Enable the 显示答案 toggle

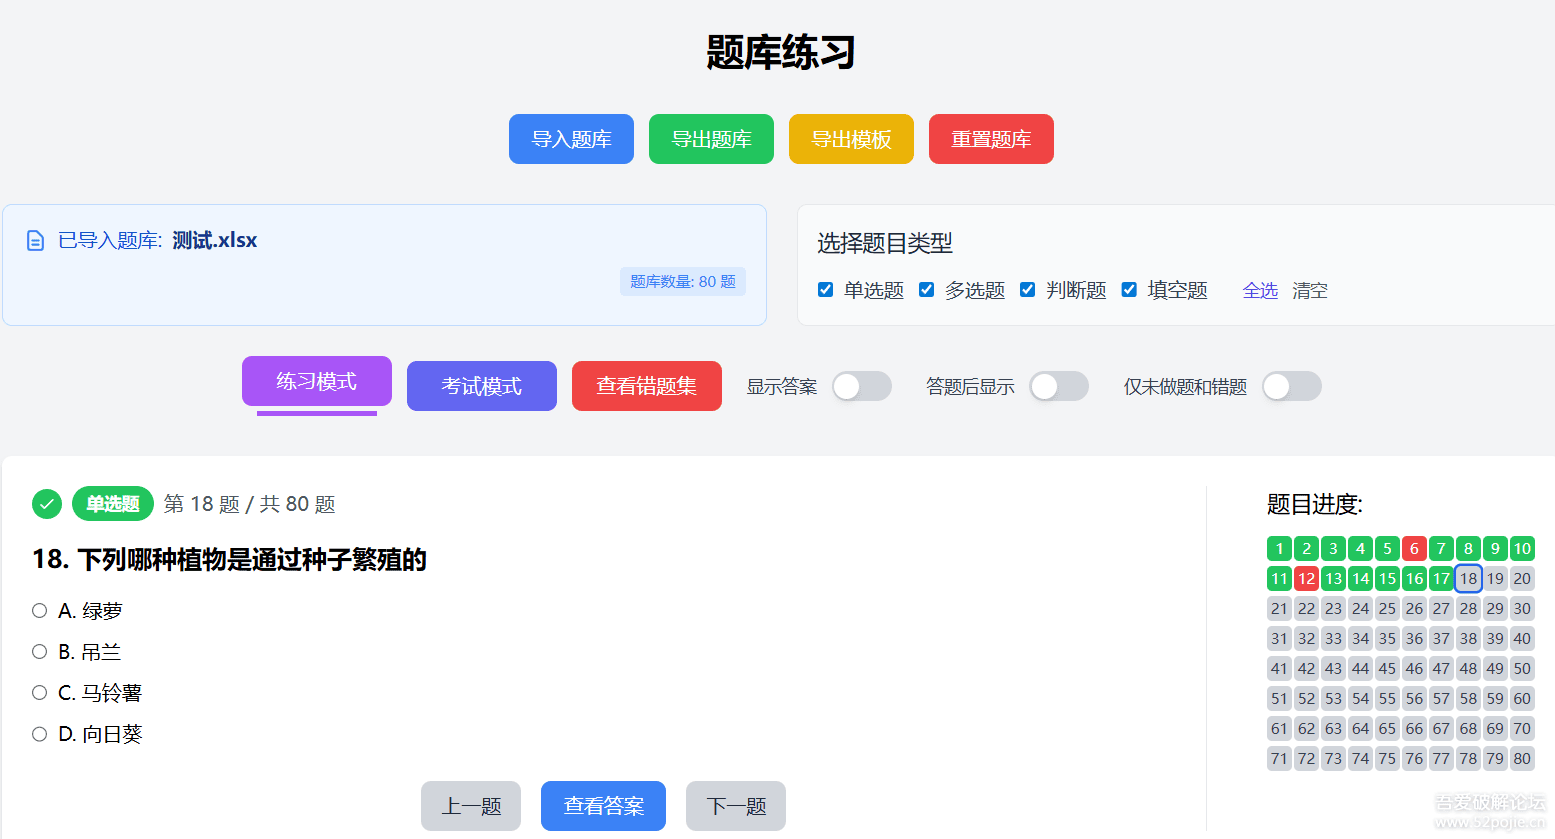pyautogui.click(x=861, y=386)
